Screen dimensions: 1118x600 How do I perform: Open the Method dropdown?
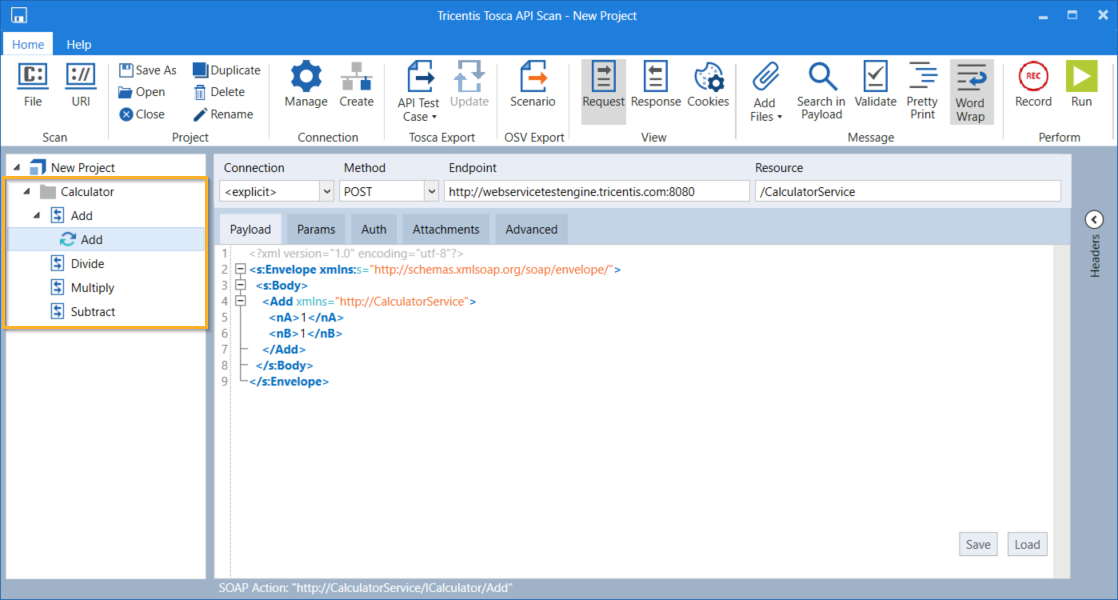(431, 191)
